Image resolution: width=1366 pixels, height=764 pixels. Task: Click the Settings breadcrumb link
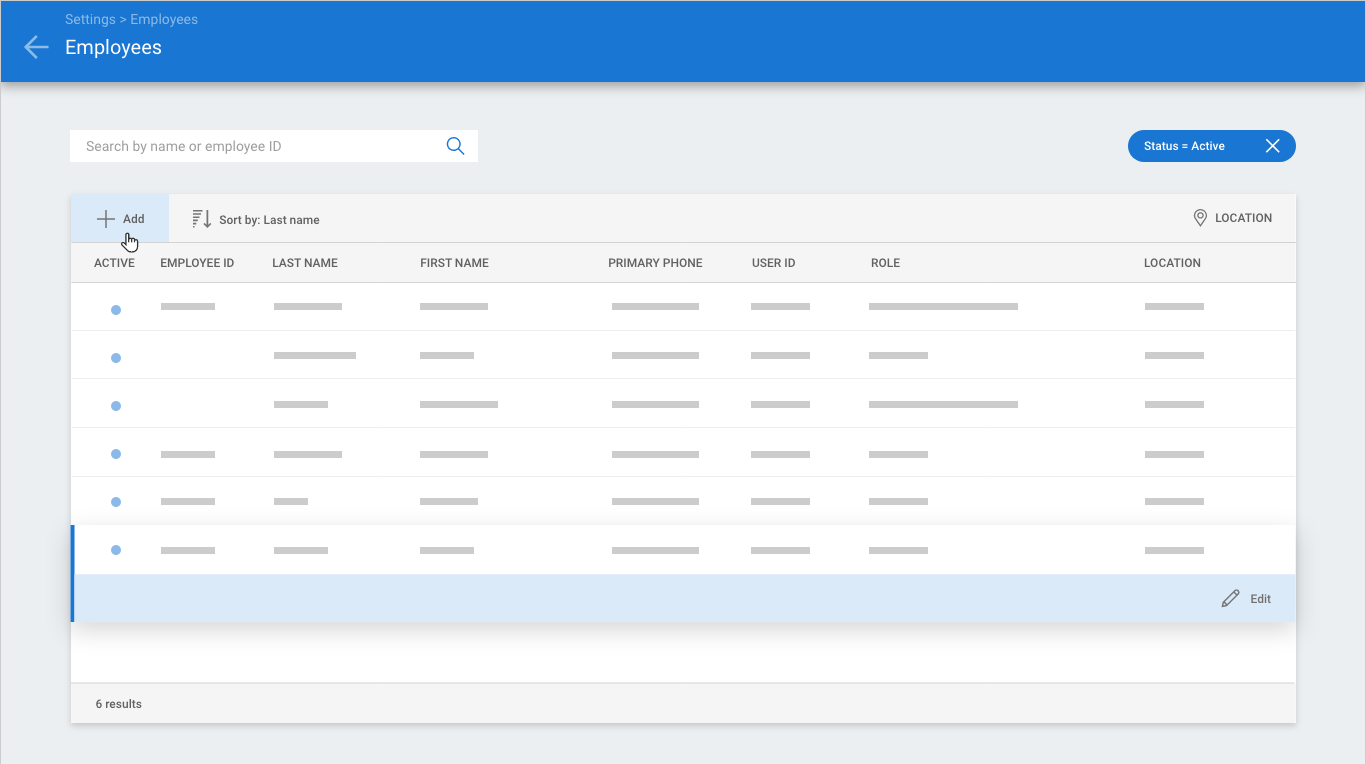(x=90, y=19)
